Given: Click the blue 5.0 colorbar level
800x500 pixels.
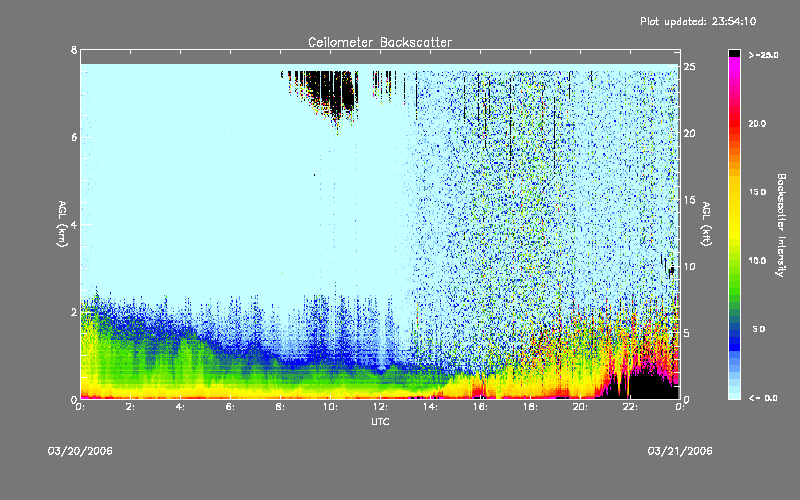Looking at the screenshot, I should click(734, 330).
